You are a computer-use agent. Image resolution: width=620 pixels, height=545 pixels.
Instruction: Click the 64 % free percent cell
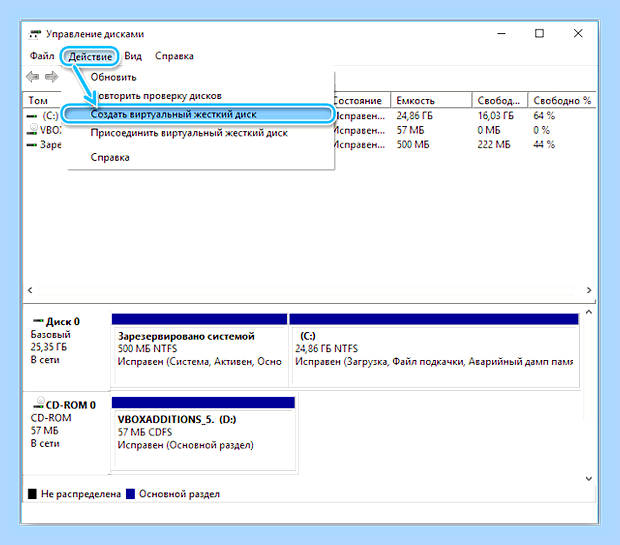[544, 115]
